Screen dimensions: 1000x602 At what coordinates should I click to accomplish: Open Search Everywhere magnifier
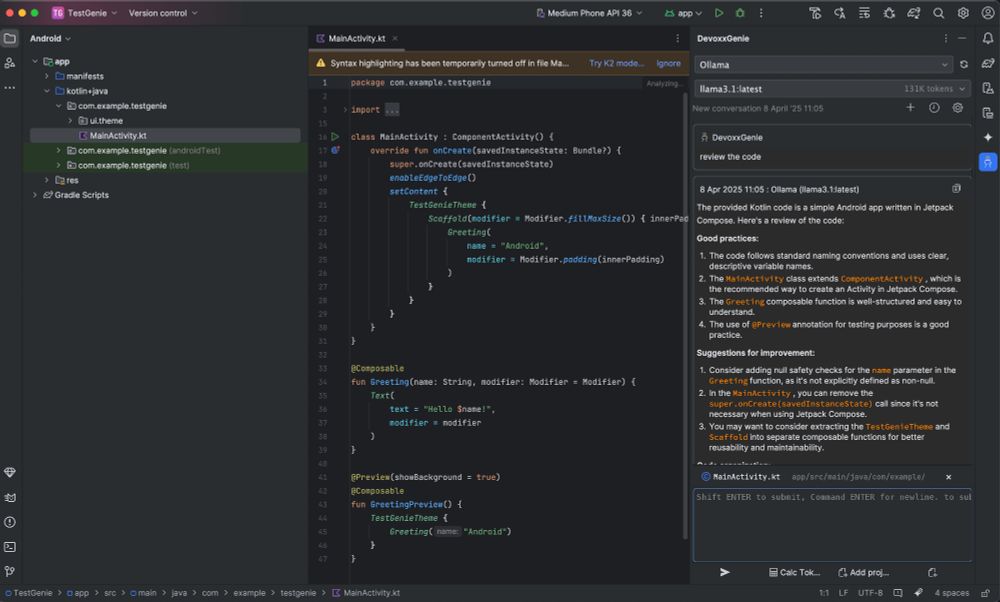(x=939, y=13)
